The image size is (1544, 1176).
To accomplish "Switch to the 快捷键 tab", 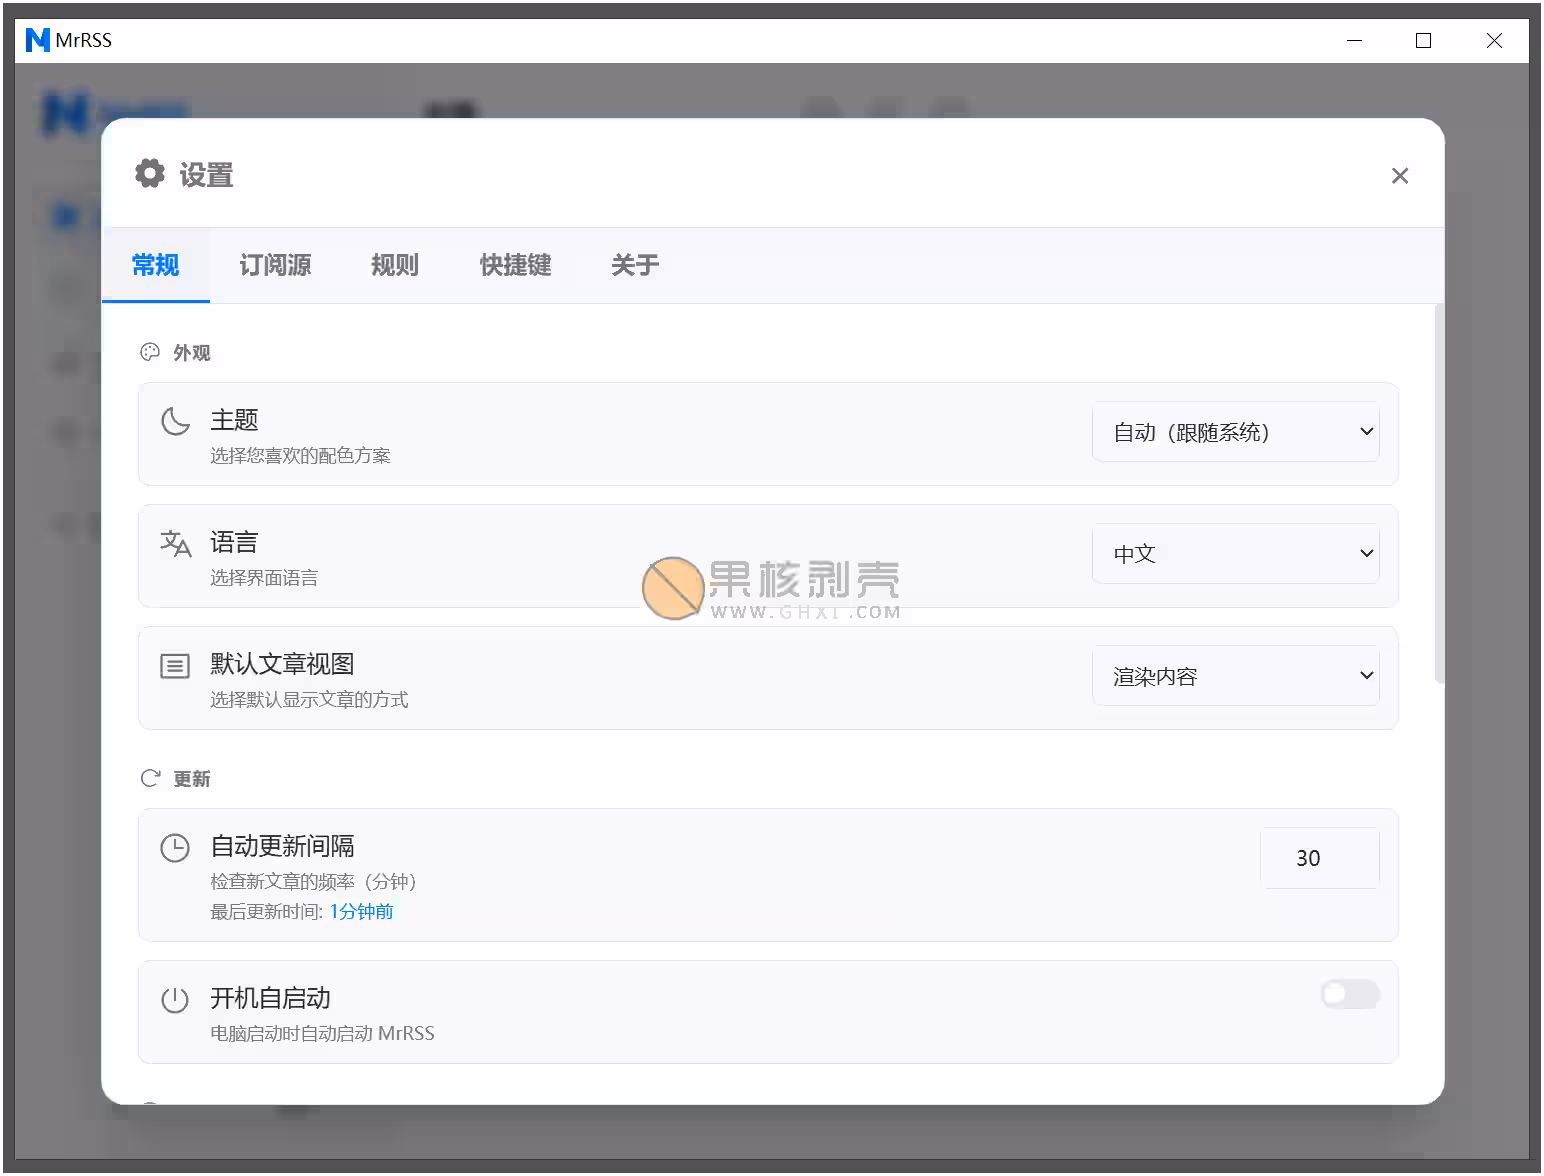I will point(515,265).
